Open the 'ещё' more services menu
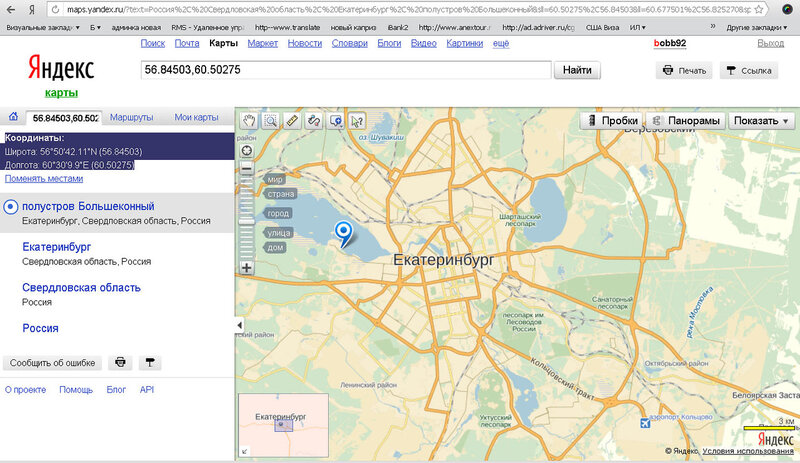 click(x=500, y=44)
